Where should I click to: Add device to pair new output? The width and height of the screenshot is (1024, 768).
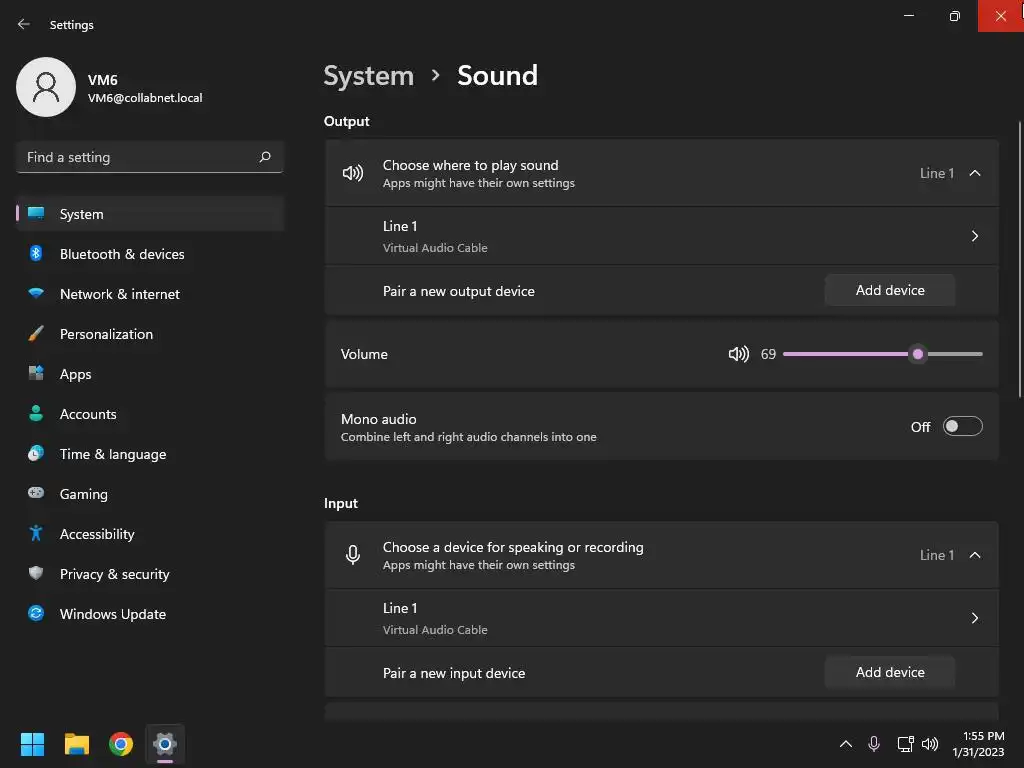coord(890,290)
